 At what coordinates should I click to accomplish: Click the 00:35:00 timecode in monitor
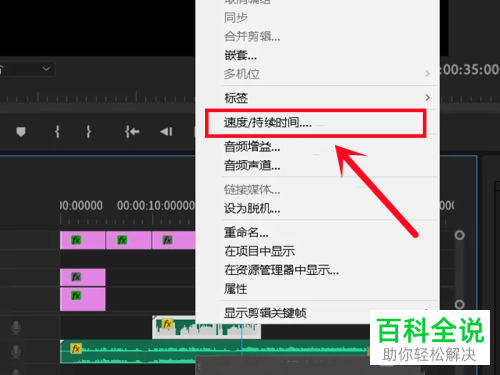(469, 70)
